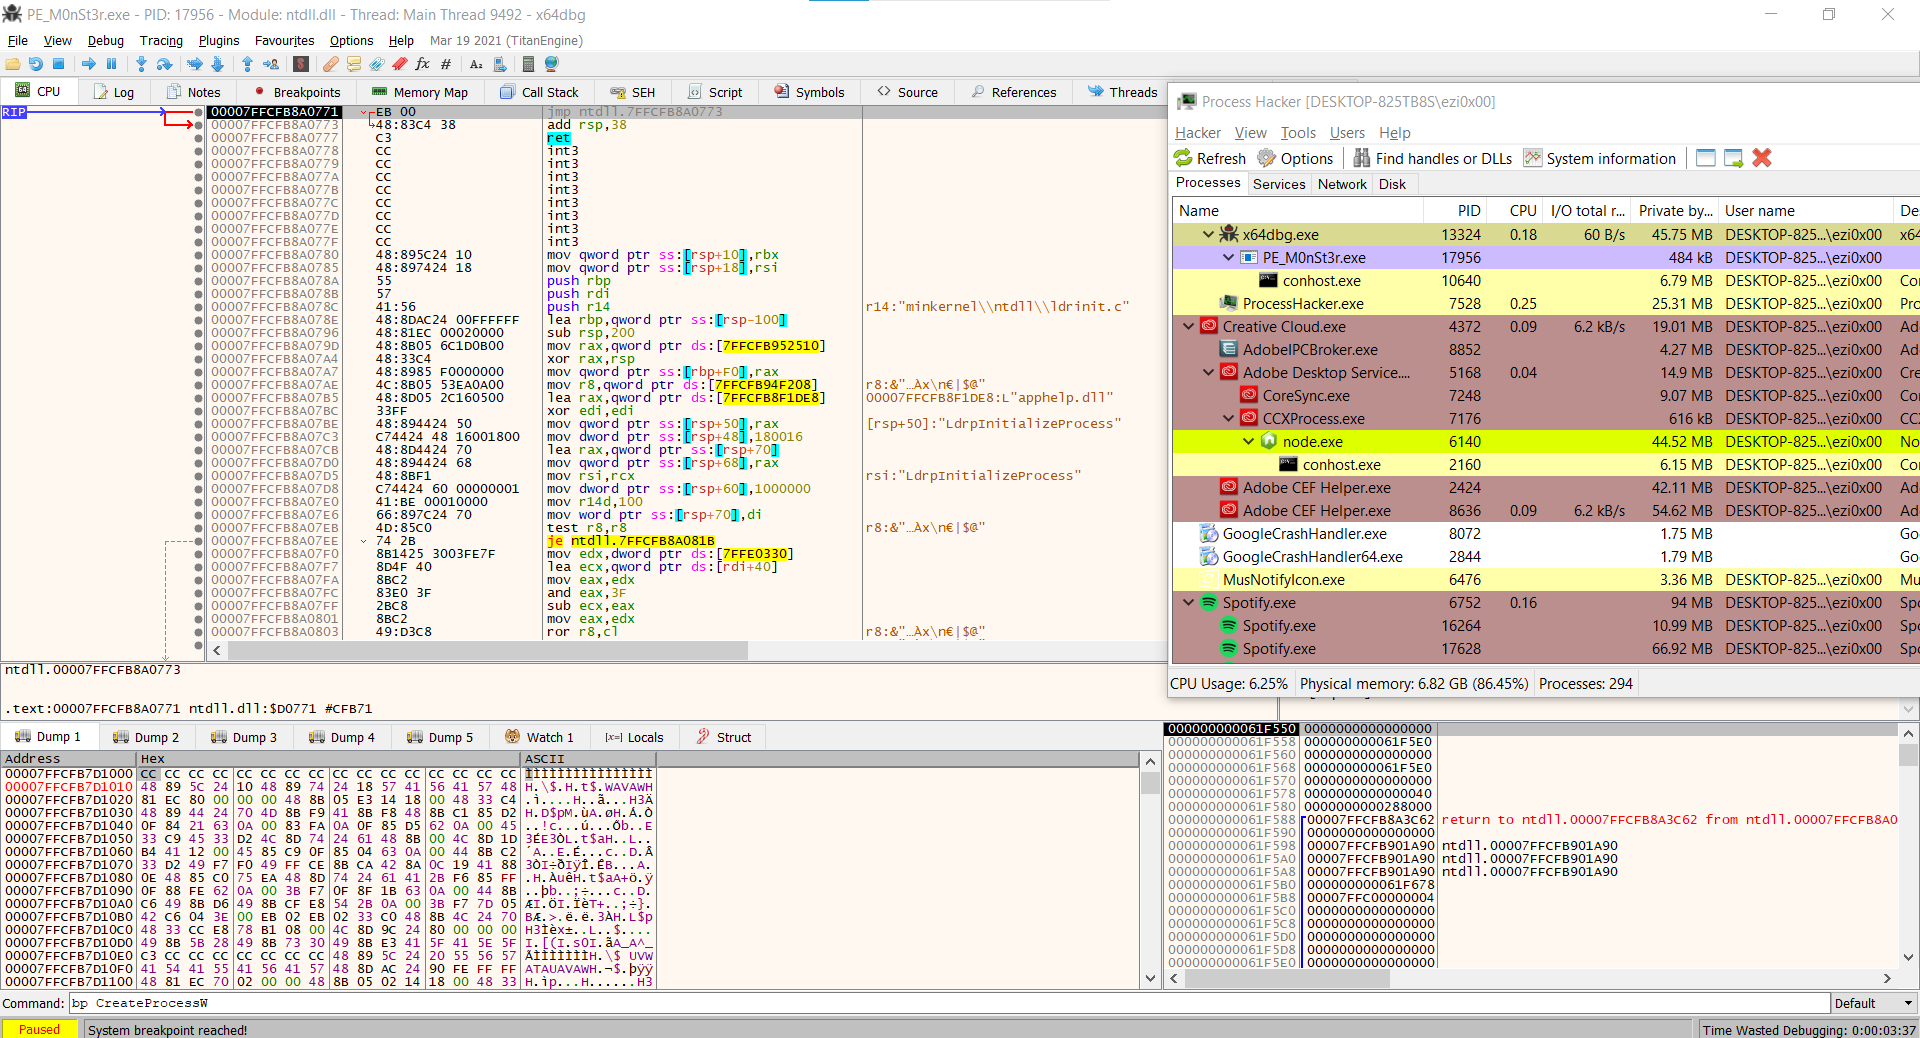
Task: Open the Threads tab
Action: click(1123, 92)
